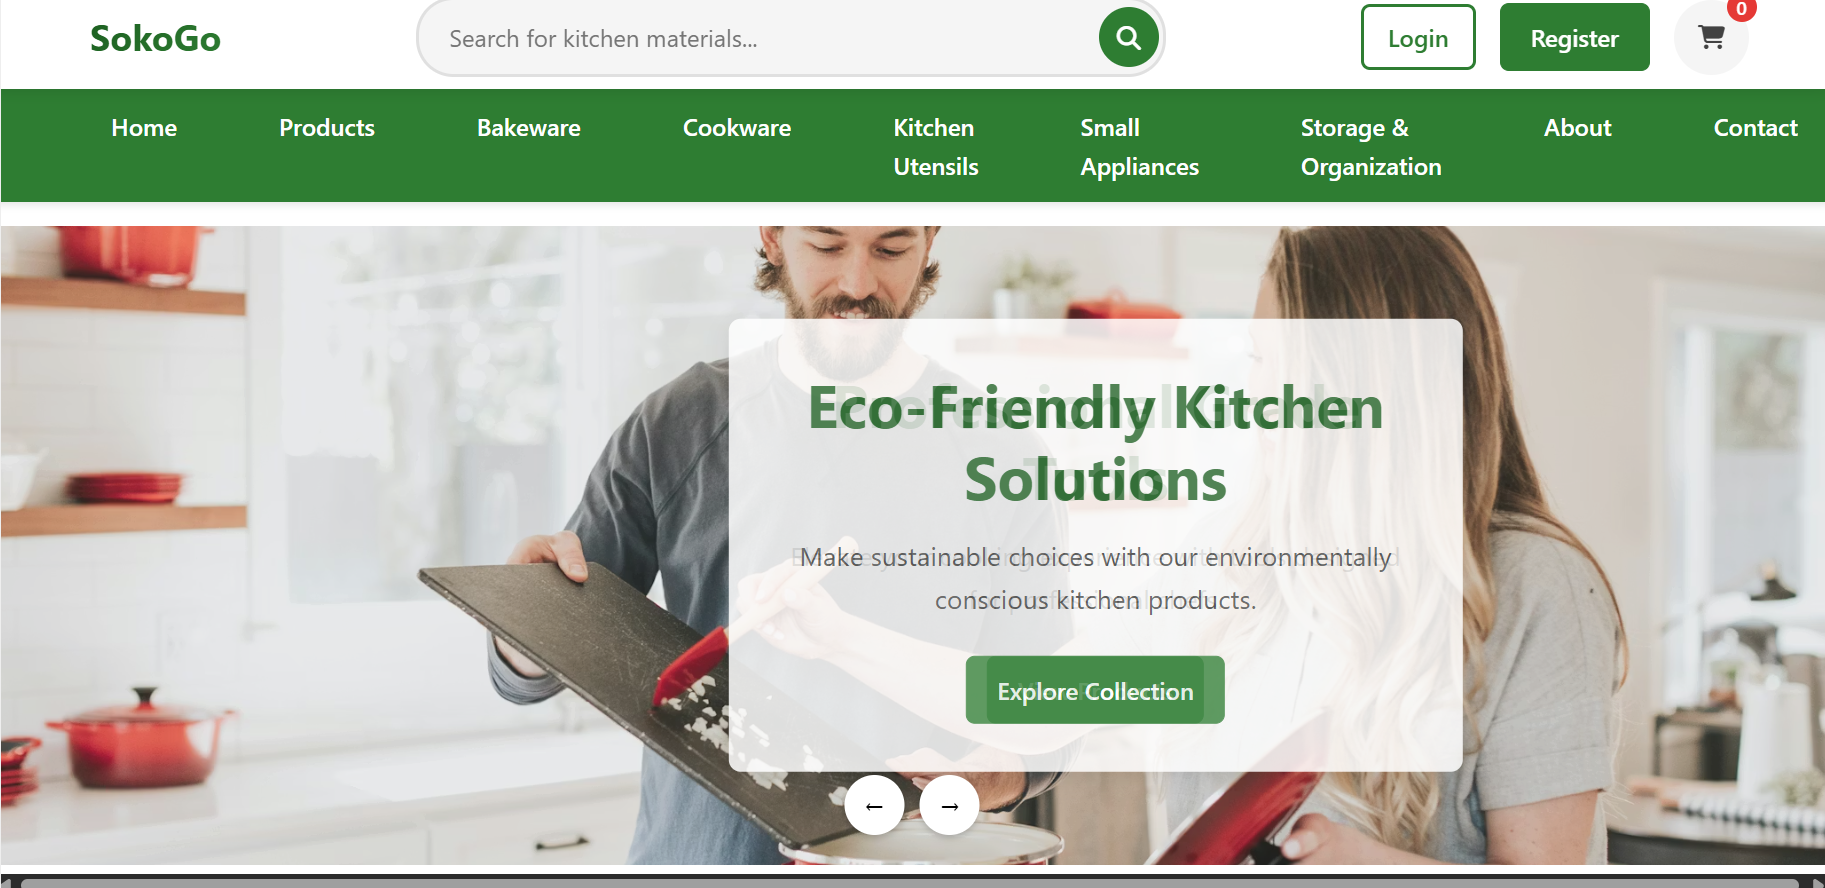Click the Register button
This screenshot has width=1825, height=888.
coord(1574,38)
